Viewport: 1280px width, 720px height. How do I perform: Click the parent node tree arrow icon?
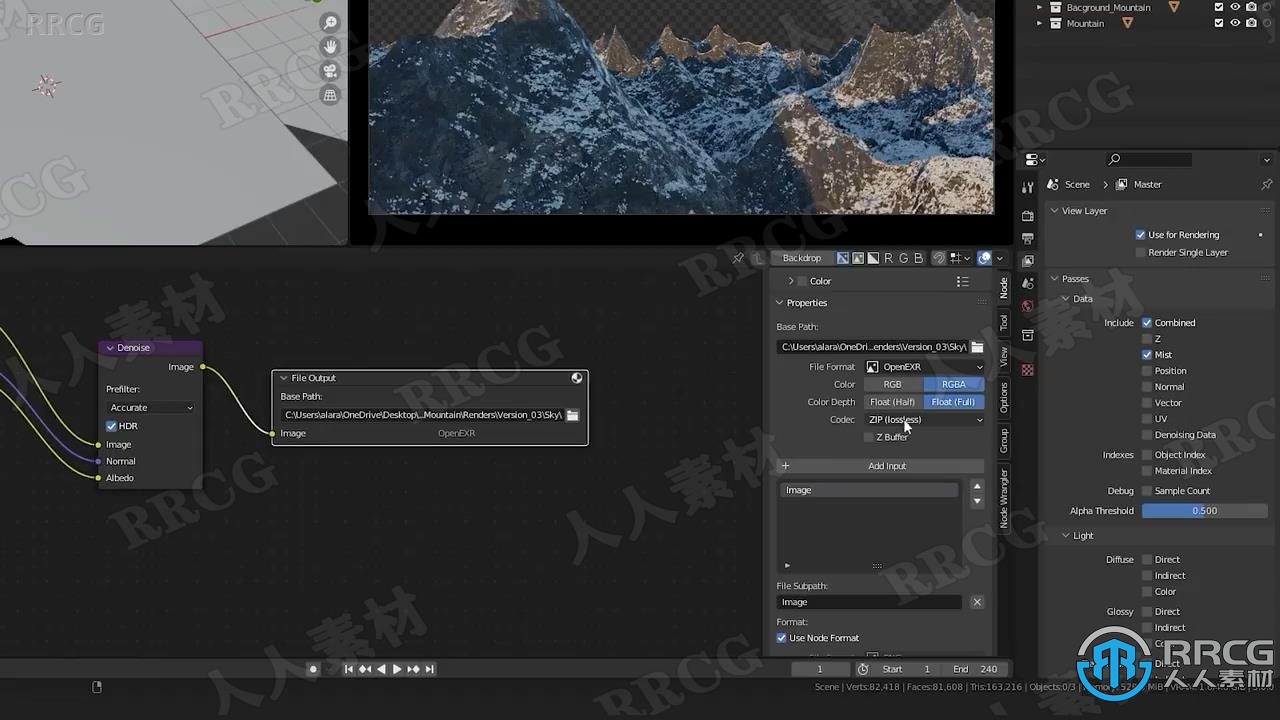(757, 258)
